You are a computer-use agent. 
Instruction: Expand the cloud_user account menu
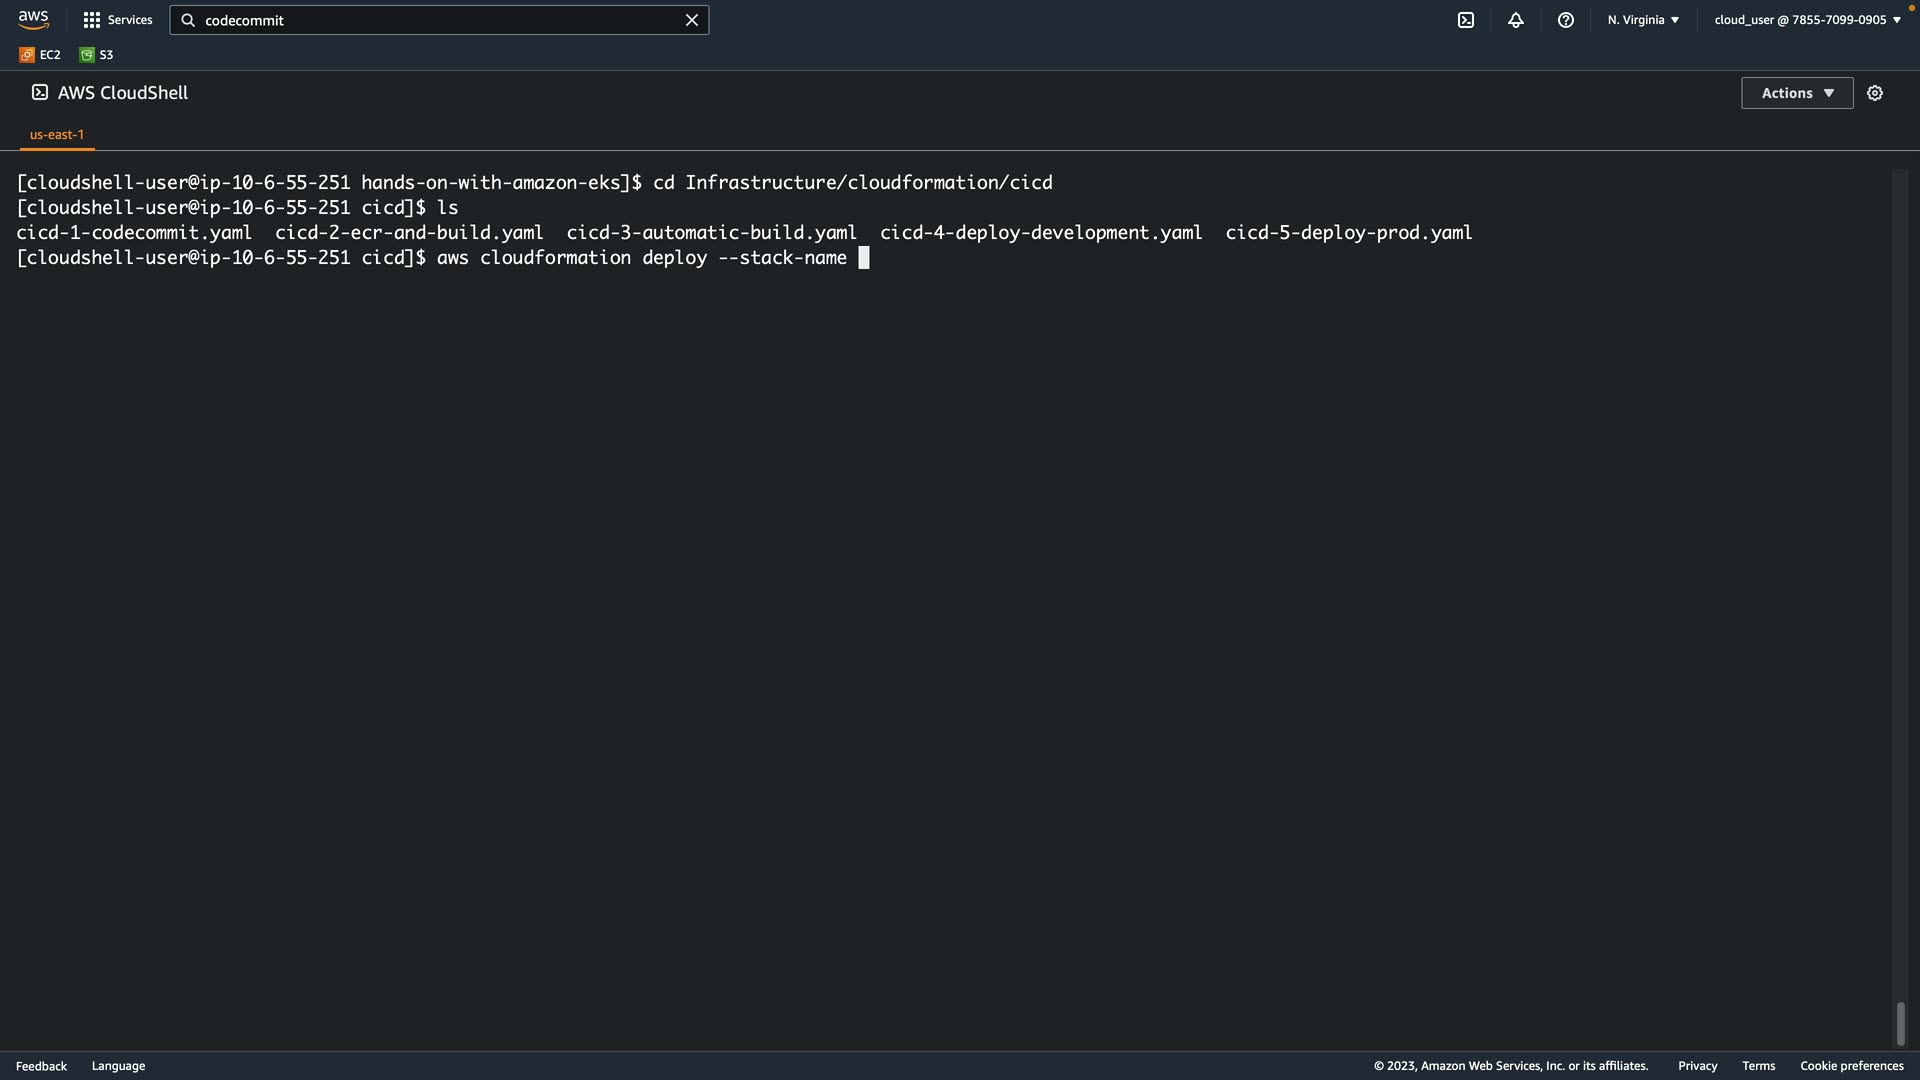[x=1807, y=20]
